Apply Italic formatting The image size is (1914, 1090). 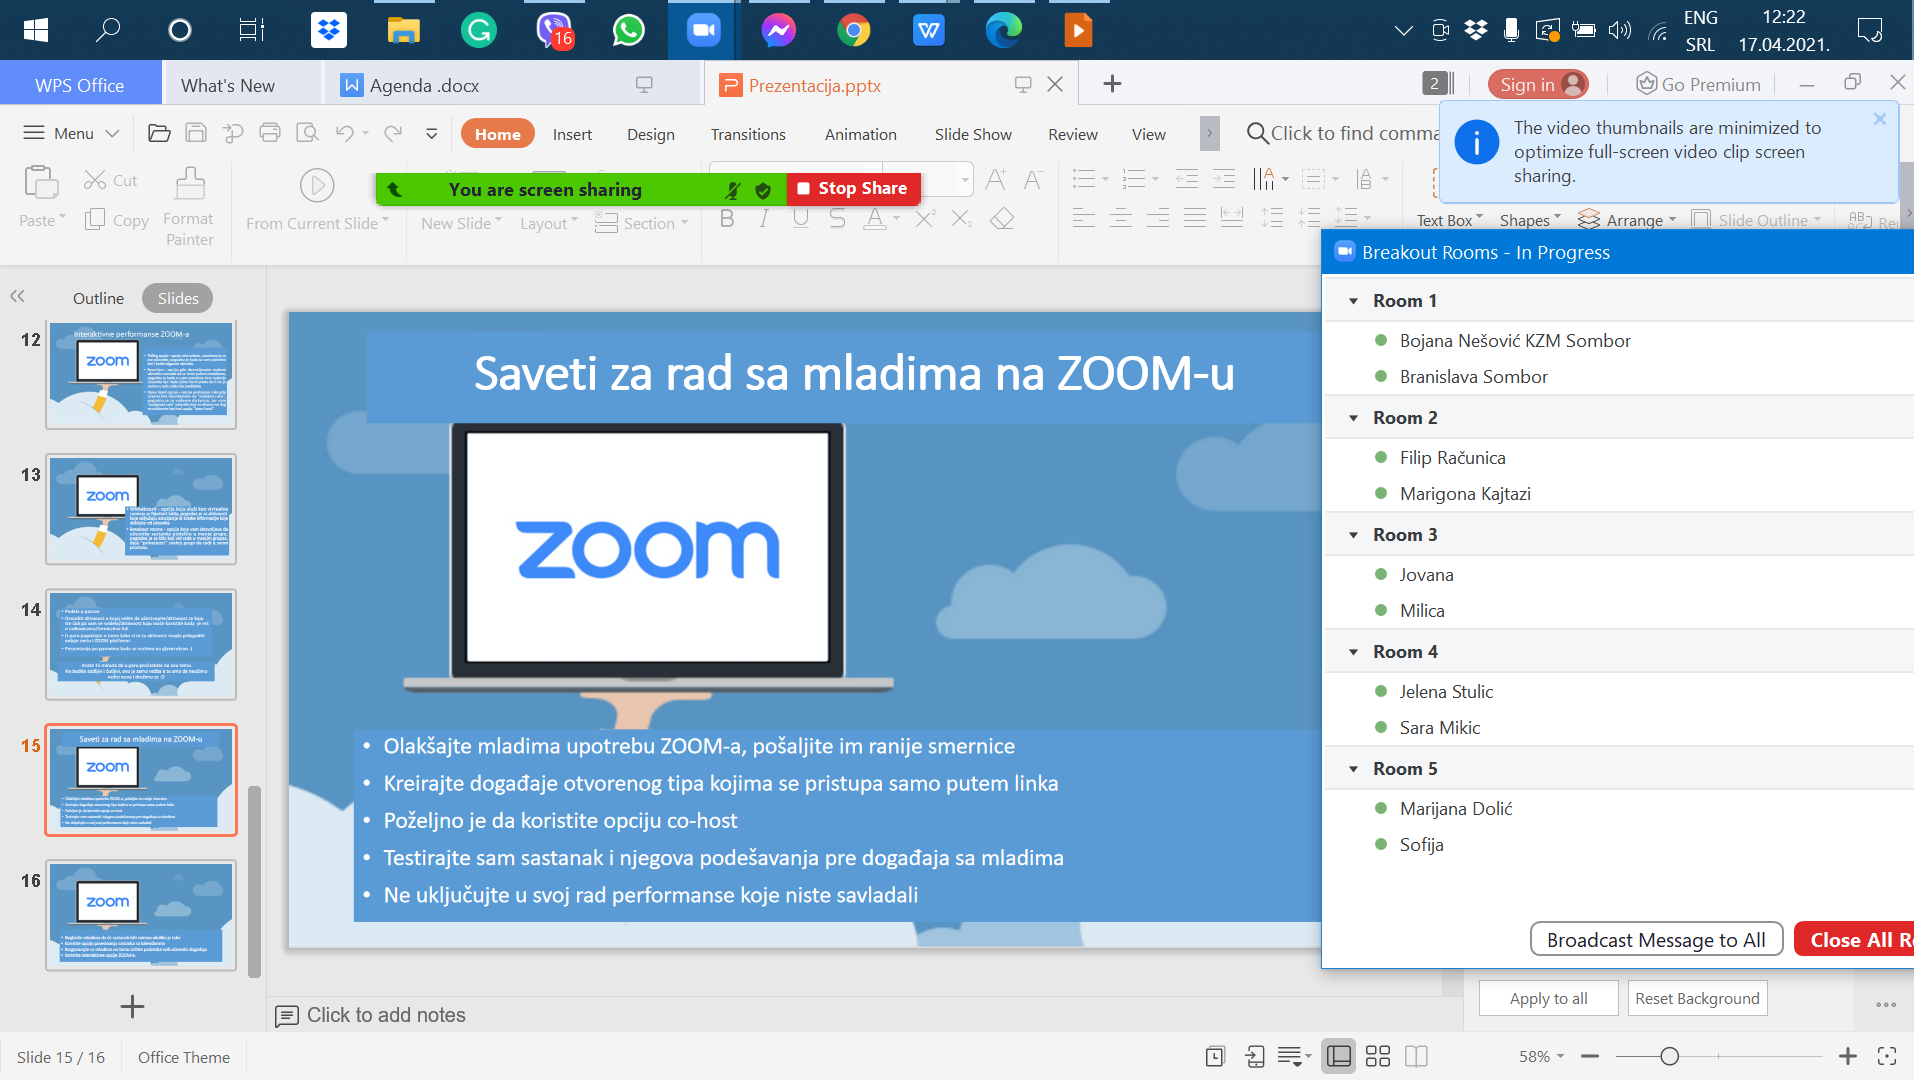tap(764, 219)
